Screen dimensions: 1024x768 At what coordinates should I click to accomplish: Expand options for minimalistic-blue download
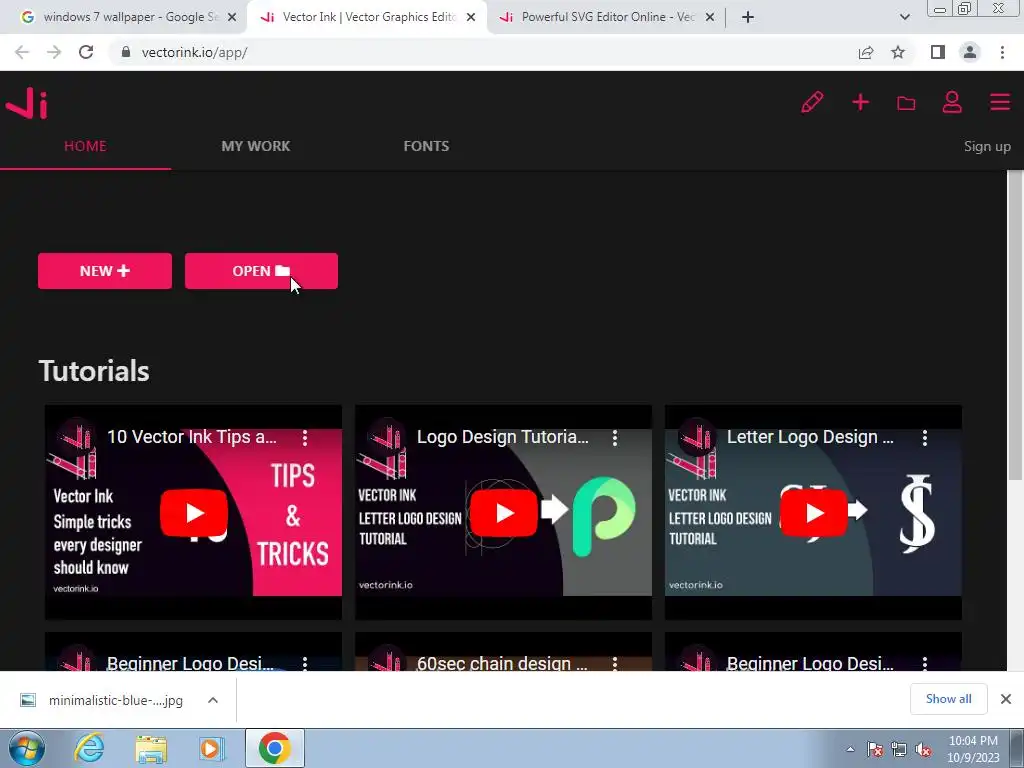tap(213, 700)
